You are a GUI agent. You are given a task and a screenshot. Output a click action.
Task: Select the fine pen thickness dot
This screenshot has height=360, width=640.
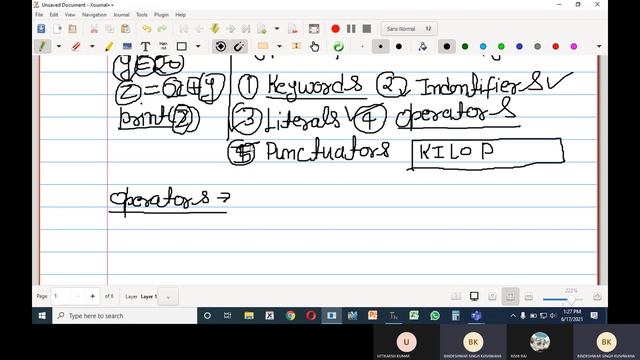(x=362, y=47)
